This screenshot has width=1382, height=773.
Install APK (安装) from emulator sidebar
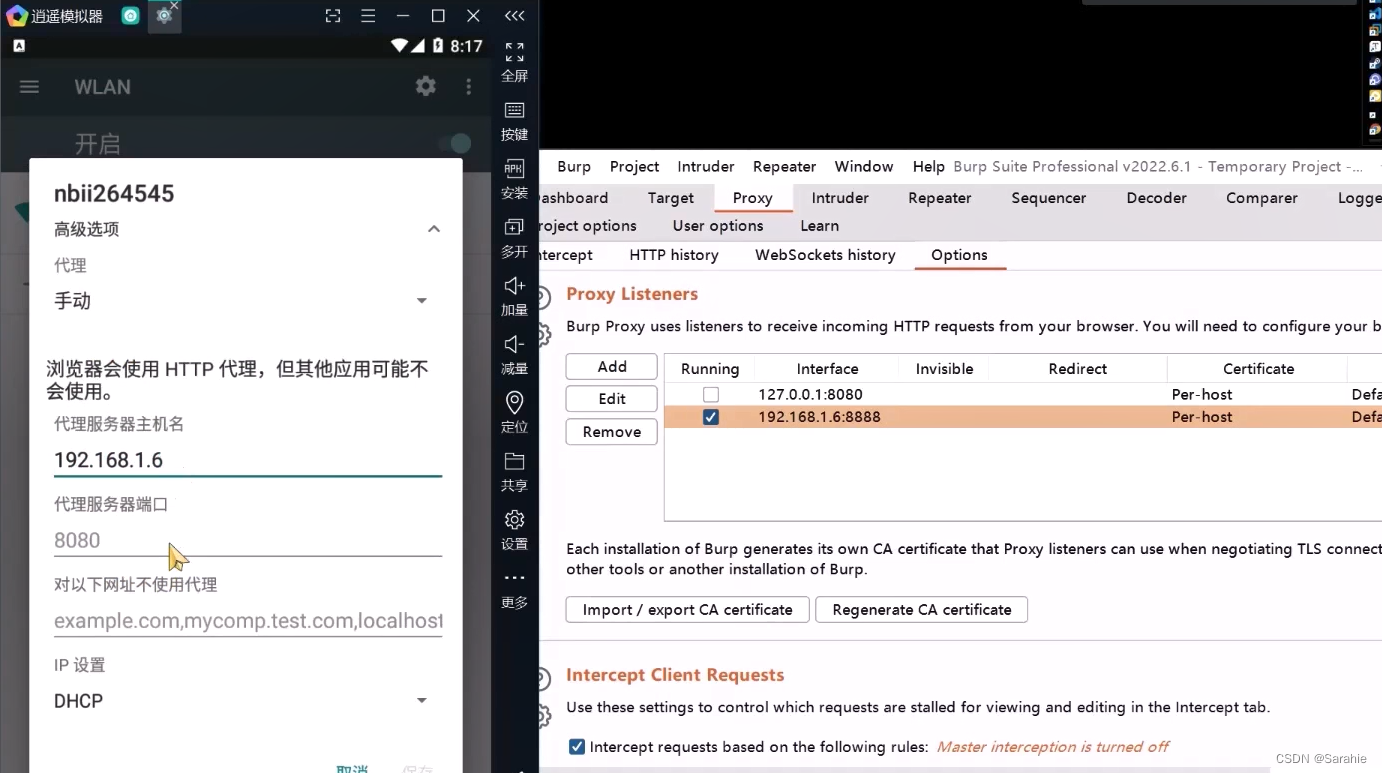click(514, 179)
